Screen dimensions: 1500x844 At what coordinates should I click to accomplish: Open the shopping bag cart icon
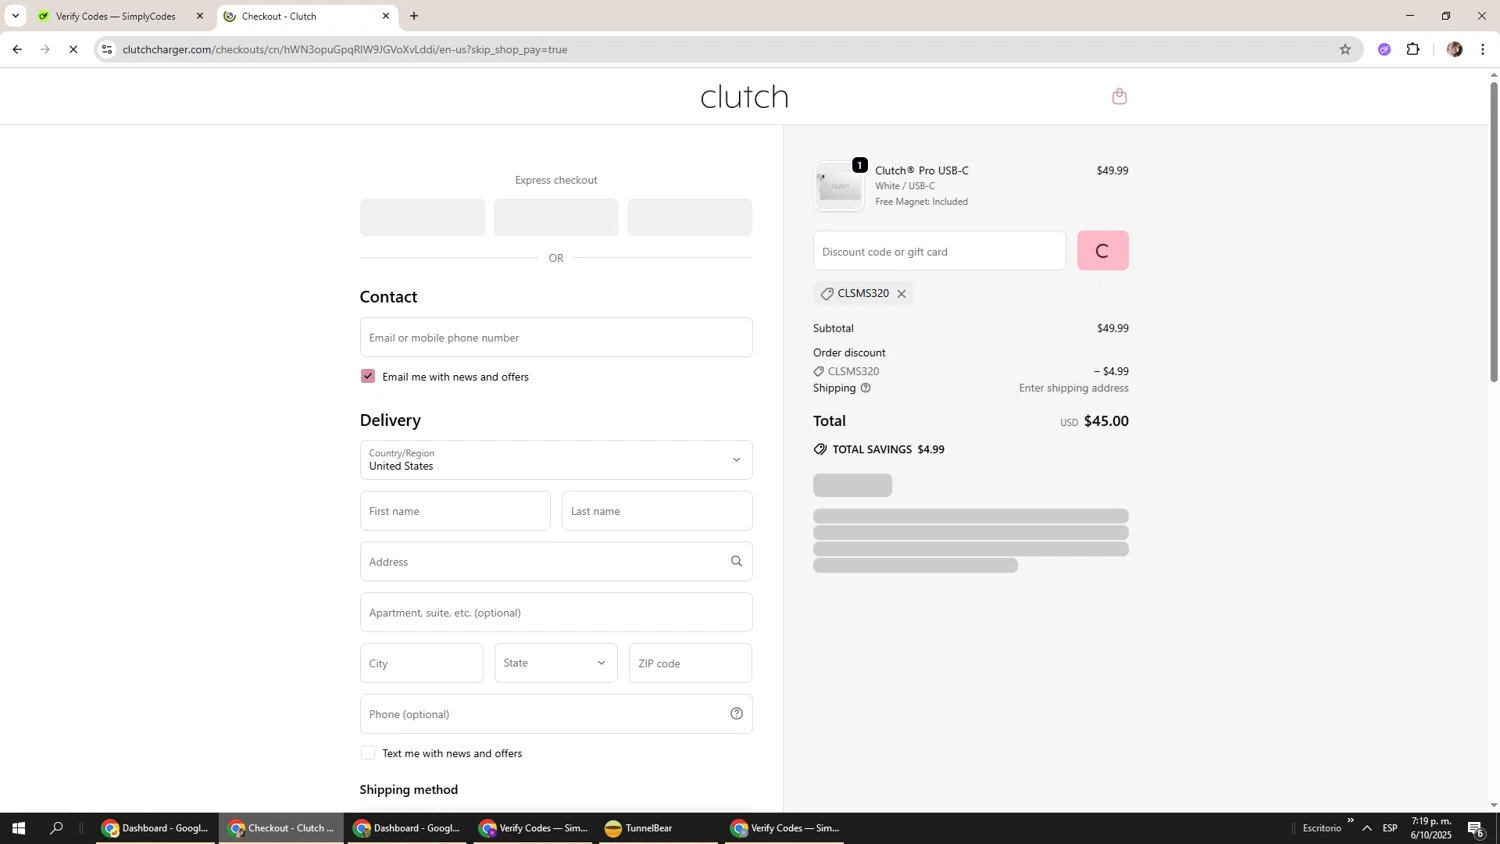[1119, 96]
